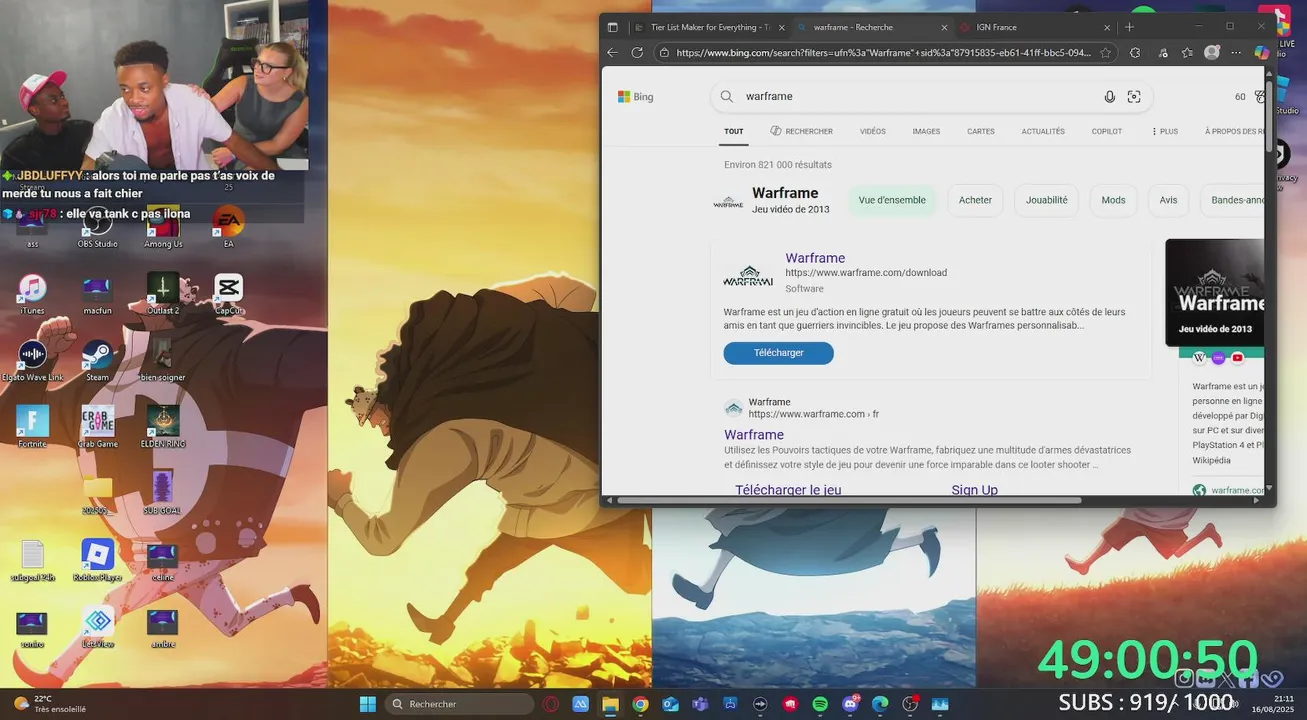Open the Télécharger le jeu sublink
The image size is (1307, 720).
(788, 490)
